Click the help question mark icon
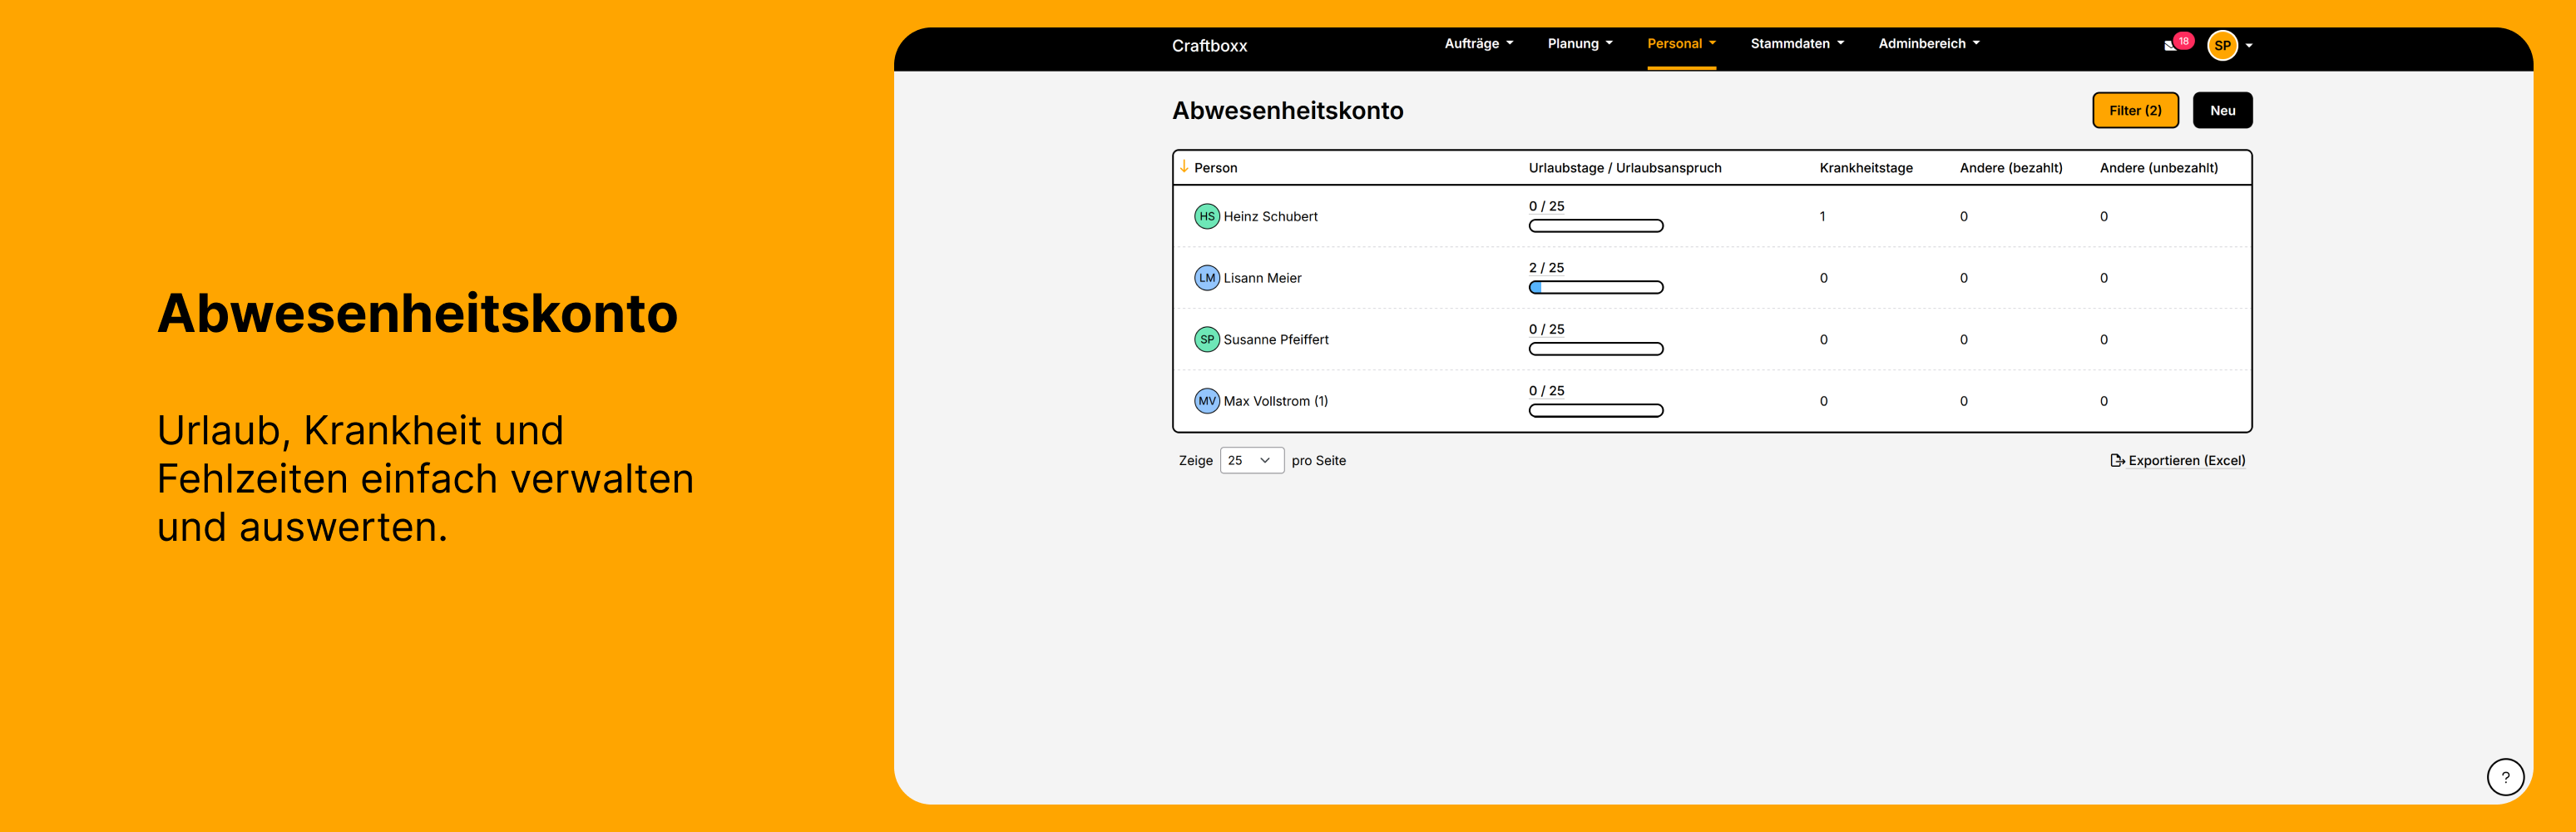This screenshot has height=832, width=2576. click(2504, 776)
